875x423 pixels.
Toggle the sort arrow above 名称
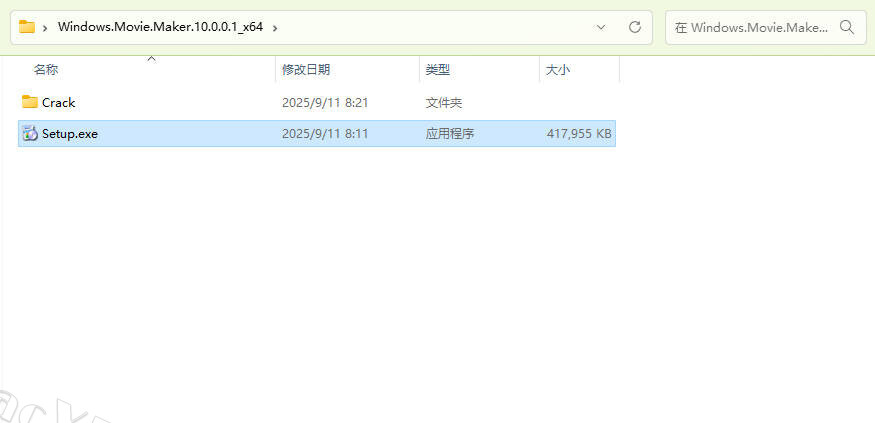tap(151, 58)
